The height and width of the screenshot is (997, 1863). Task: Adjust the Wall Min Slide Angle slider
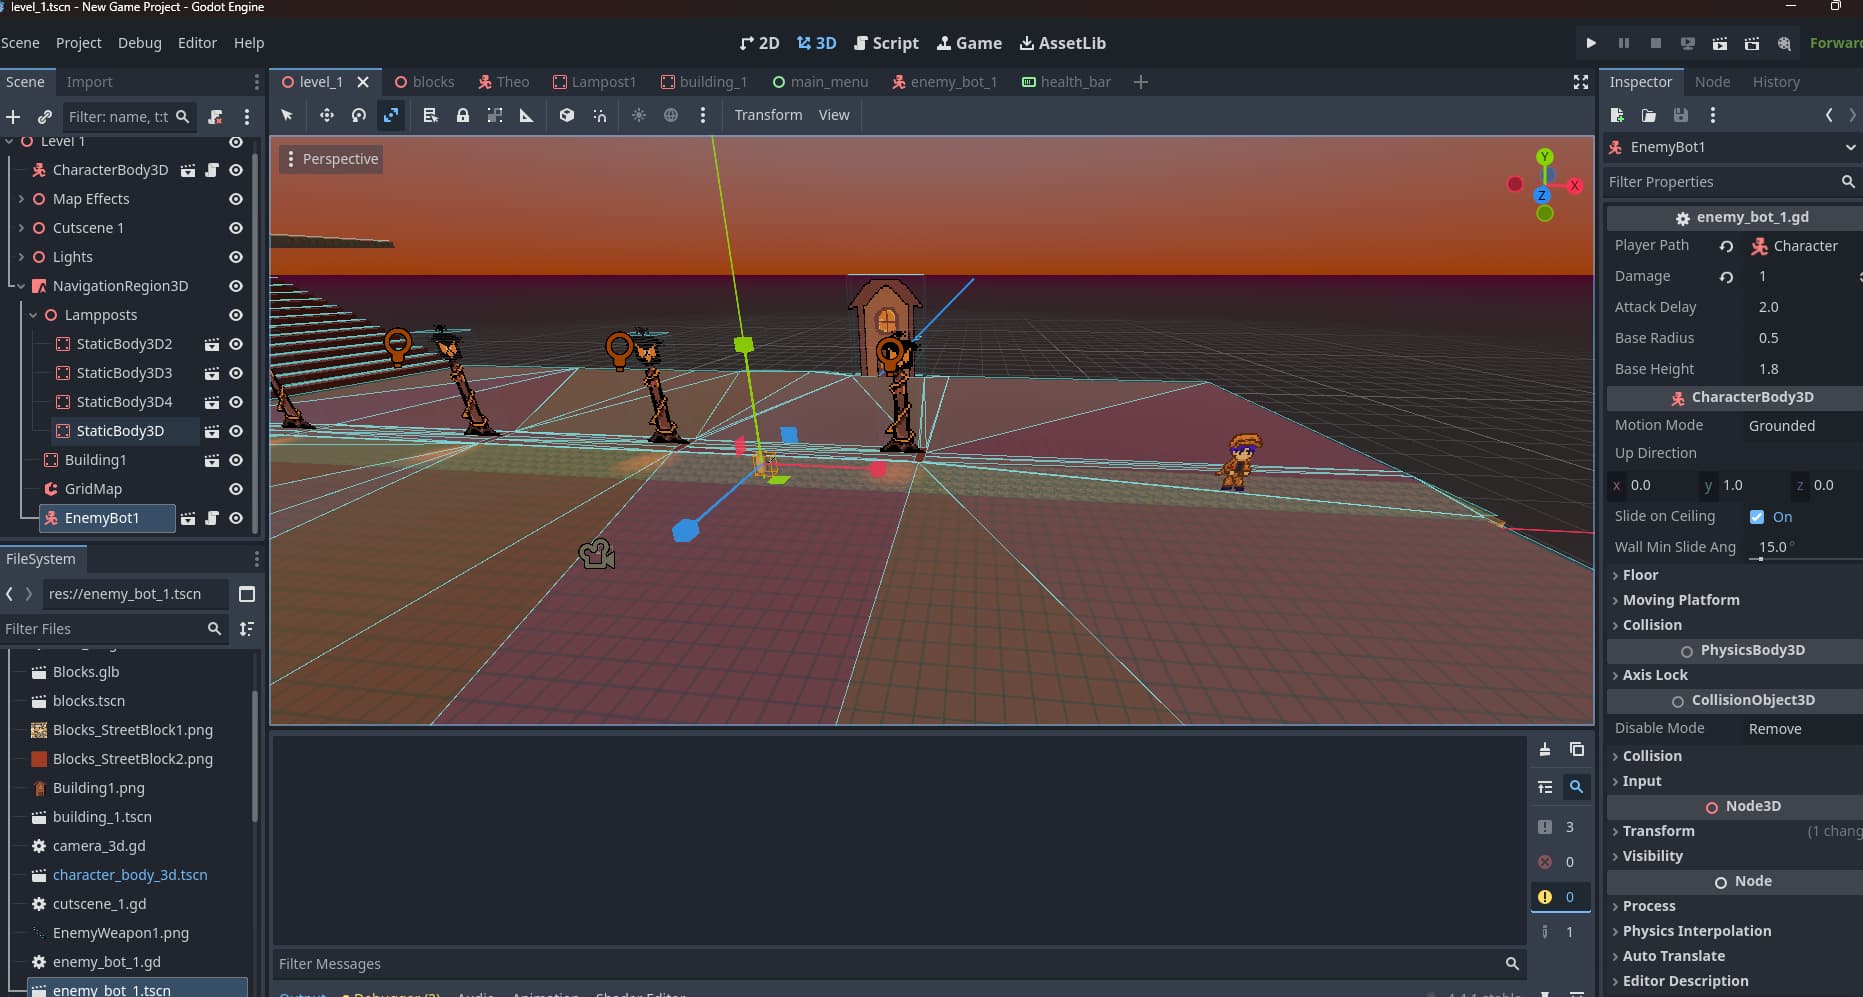1762,558
